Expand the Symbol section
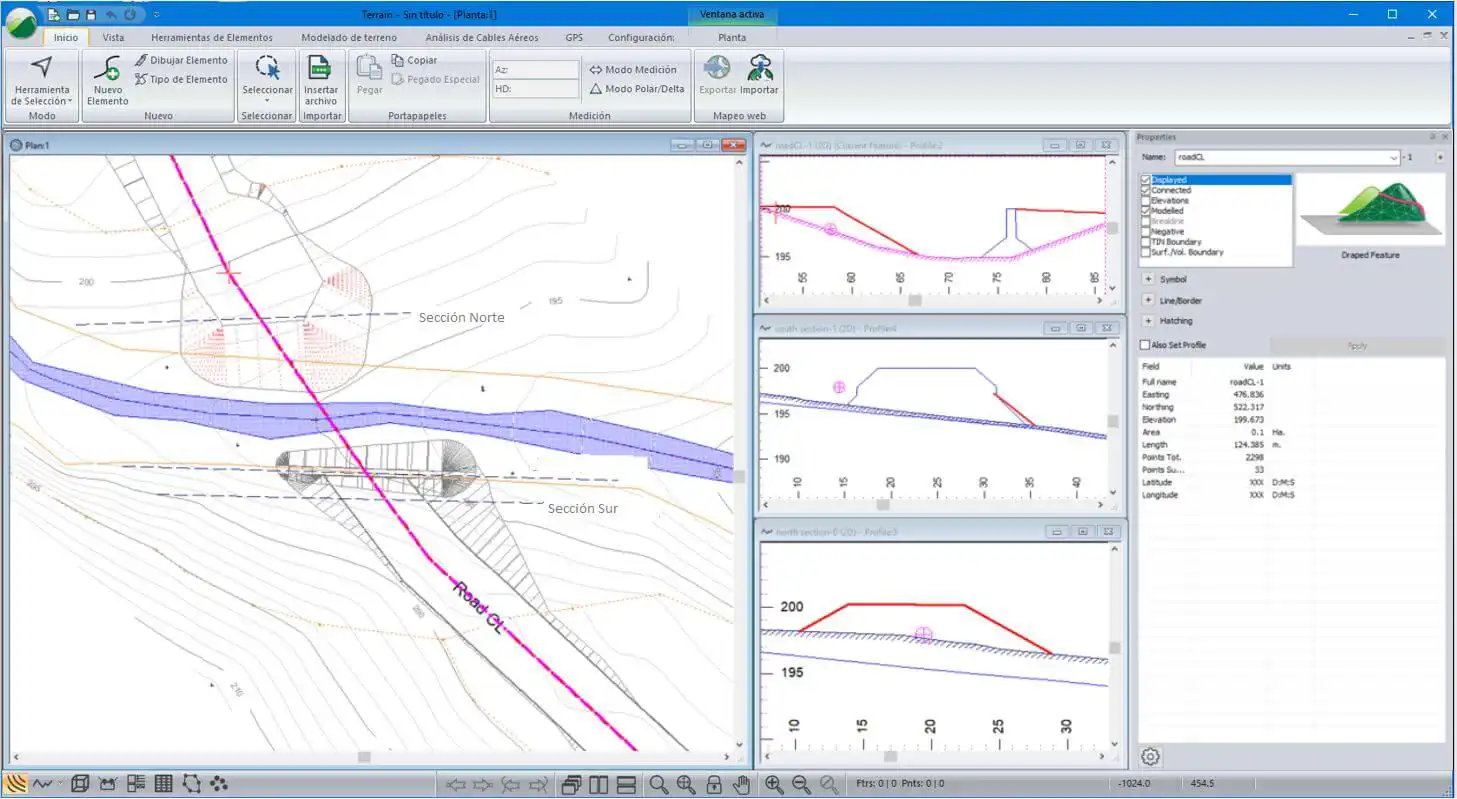Viewport: 1457px width, 799px height. 1149,280
